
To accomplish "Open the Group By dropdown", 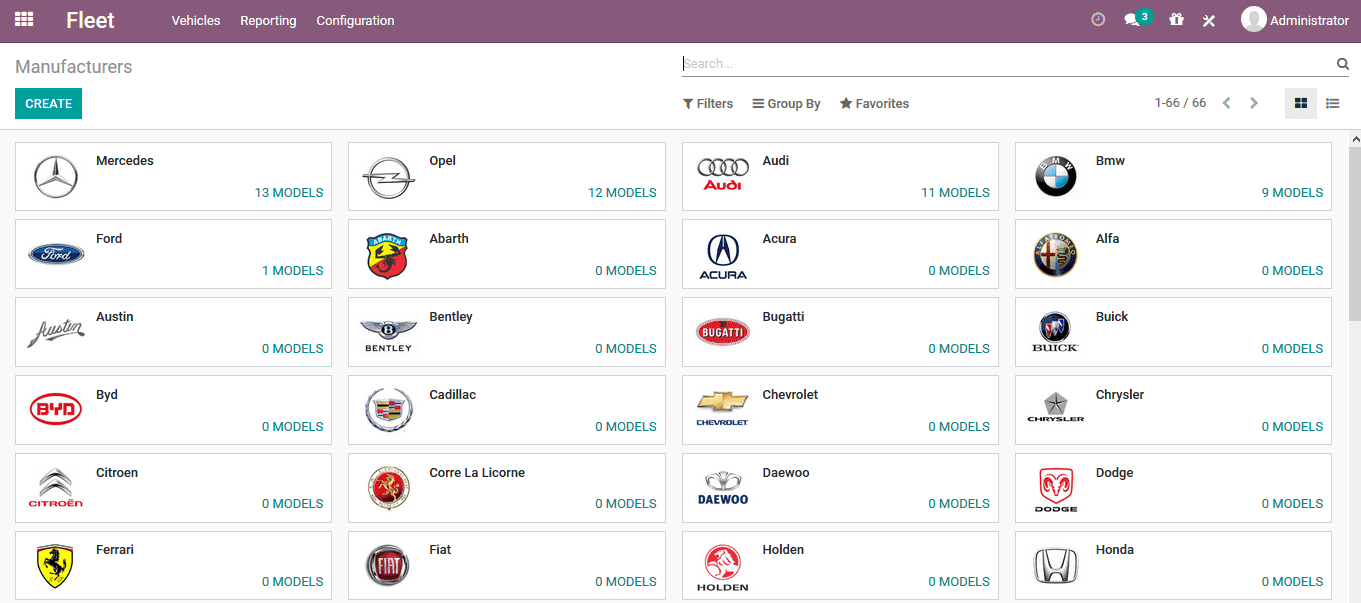I will [x=787, y=104].
